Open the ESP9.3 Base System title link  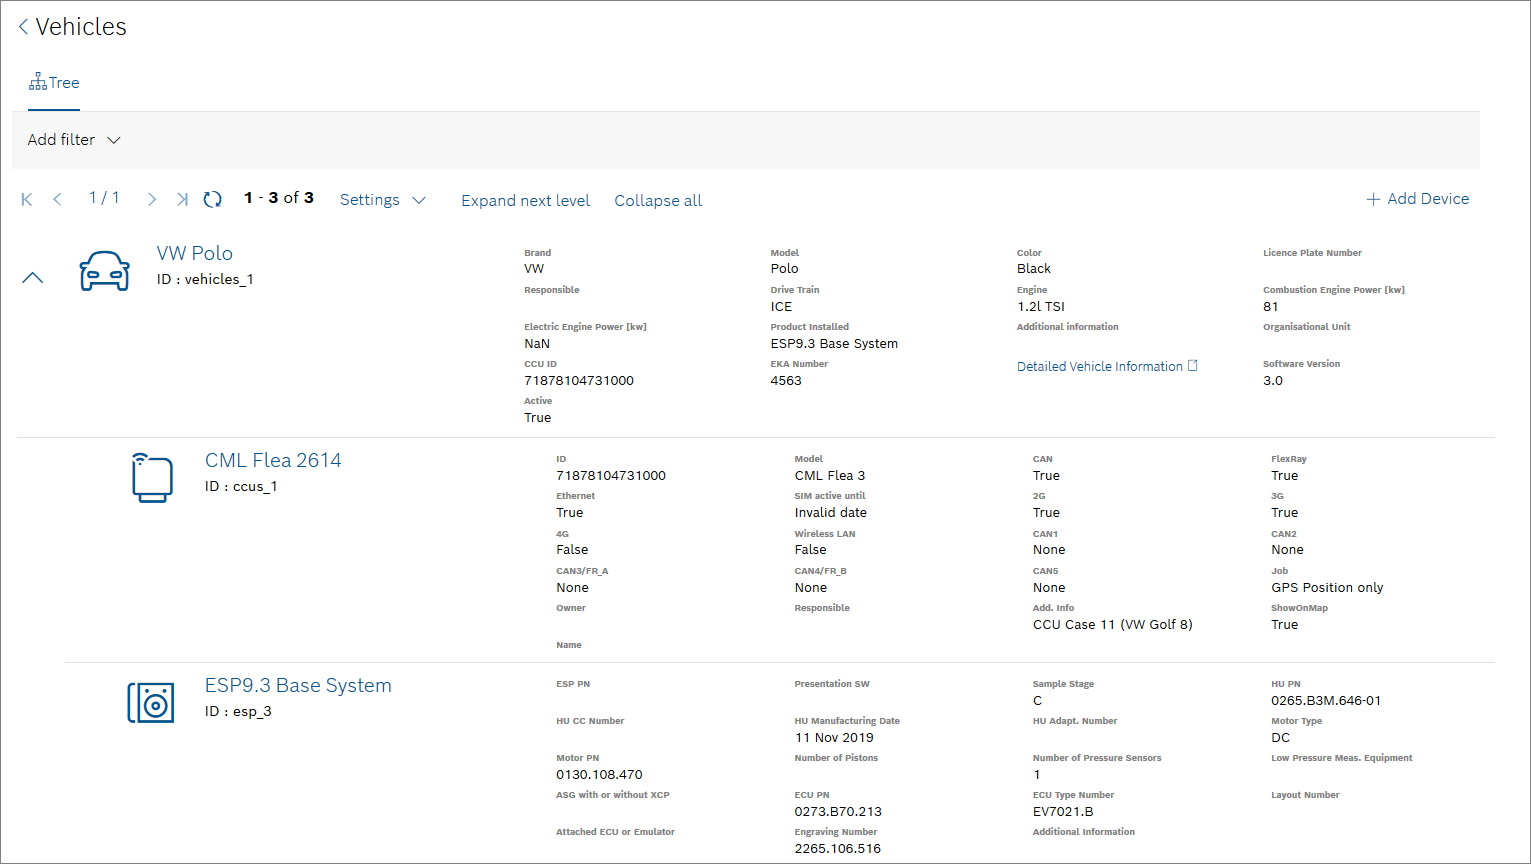(x=298, y=686)
